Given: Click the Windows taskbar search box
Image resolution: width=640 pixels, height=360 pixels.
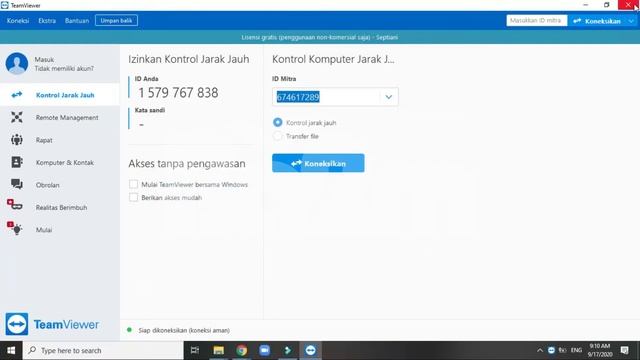Looking at the screenshot, I should pos(103,350).
